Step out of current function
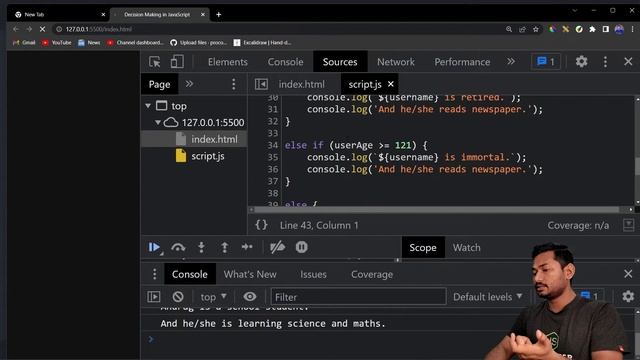Image resolution: width=640 pixels, height=360 pixels. pos(224,247)
